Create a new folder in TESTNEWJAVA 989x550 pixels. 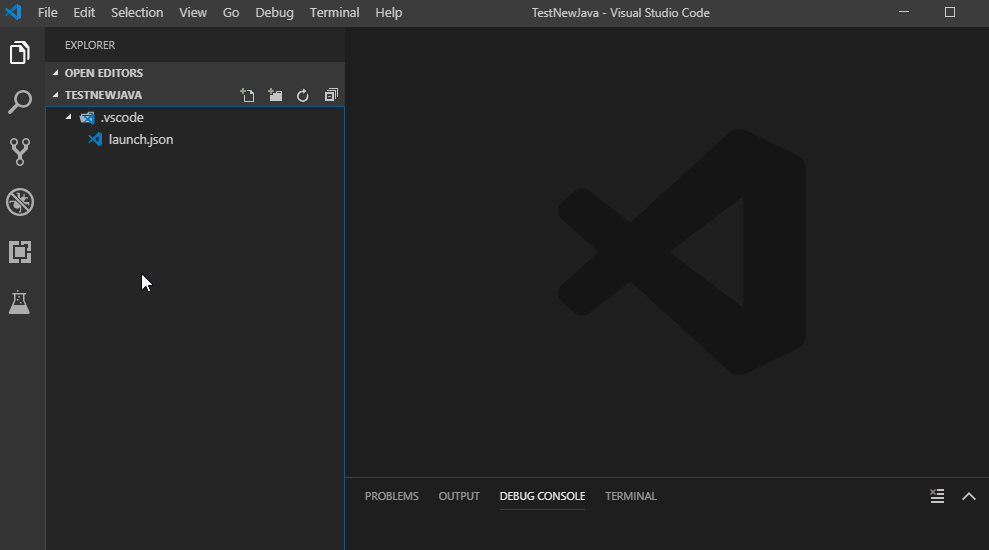275,95
